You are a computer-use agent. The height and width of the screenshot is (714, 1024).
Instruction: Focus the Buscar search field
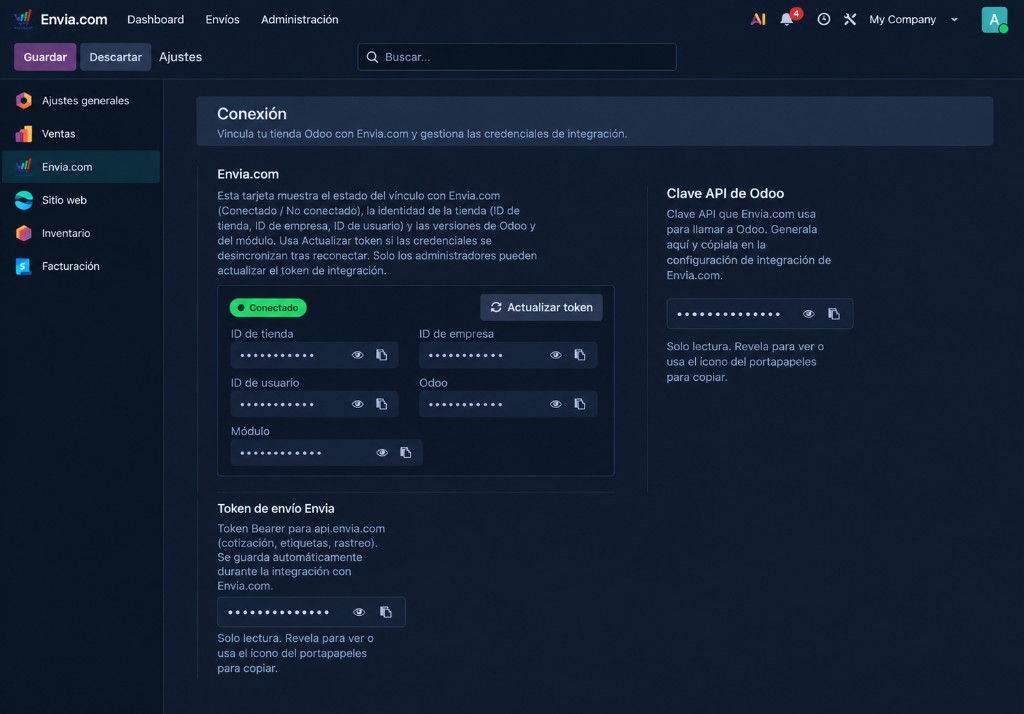(x=517, y=57)
